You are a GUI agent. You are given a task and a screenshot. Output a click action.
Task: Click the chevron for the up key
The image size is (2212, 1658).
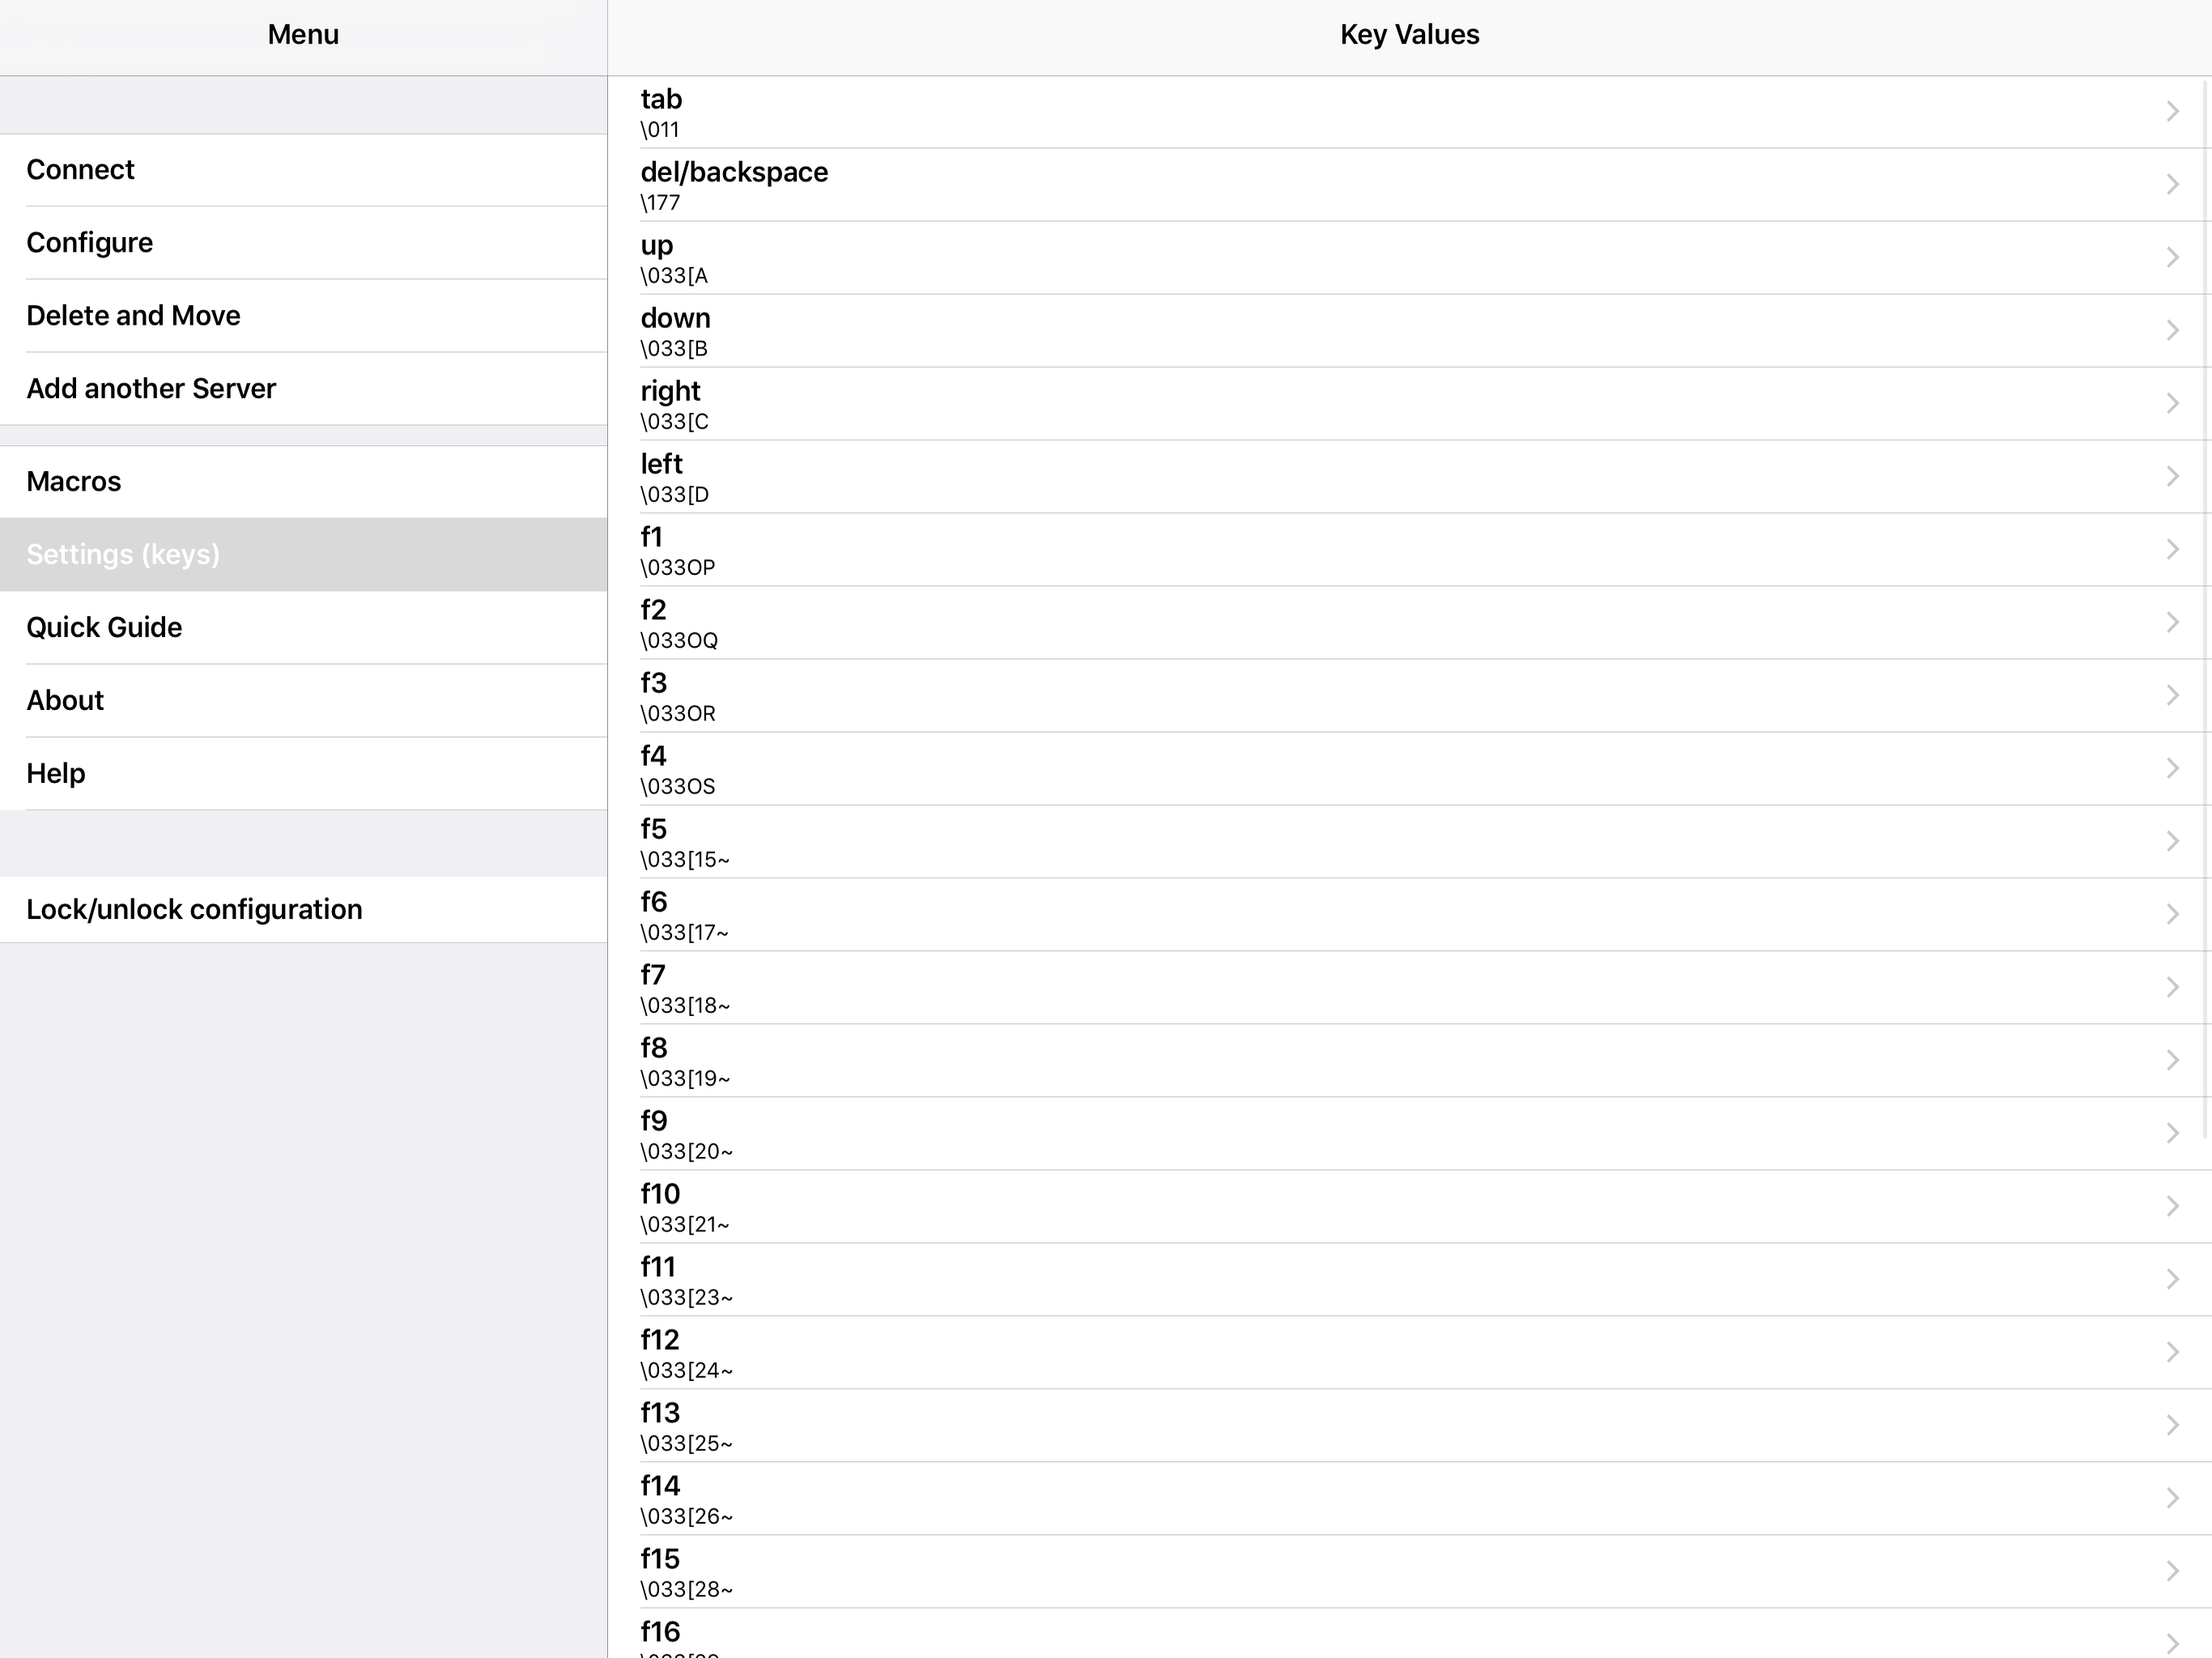pyautogui.click(x=2172, y=258)
